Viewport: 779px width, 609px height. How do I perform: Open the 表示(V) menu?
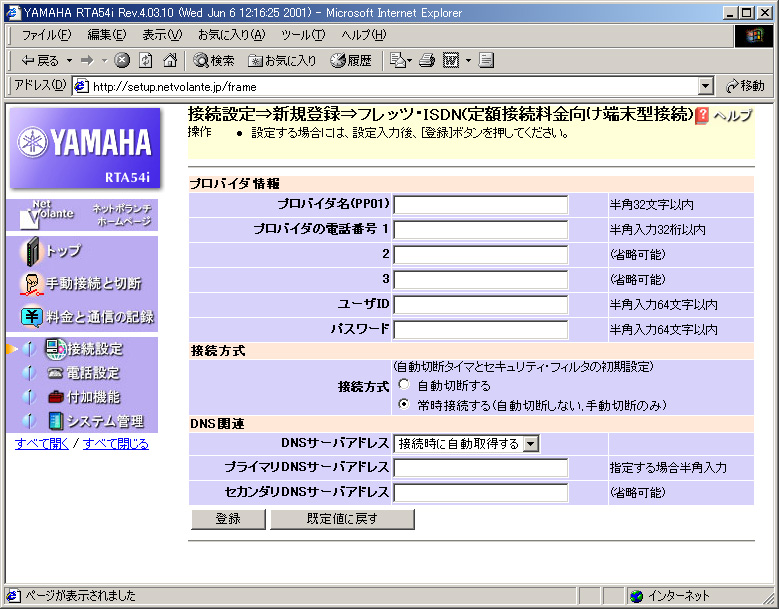(x=161, y=35)
